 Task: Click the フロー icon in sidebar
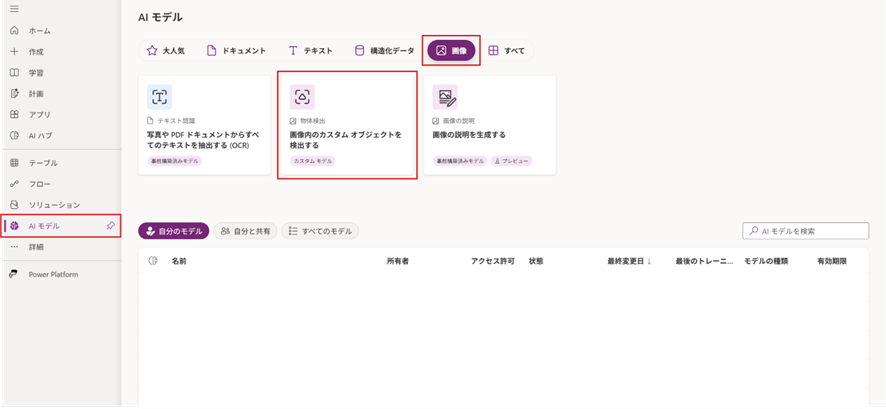[x=15, y=184]
